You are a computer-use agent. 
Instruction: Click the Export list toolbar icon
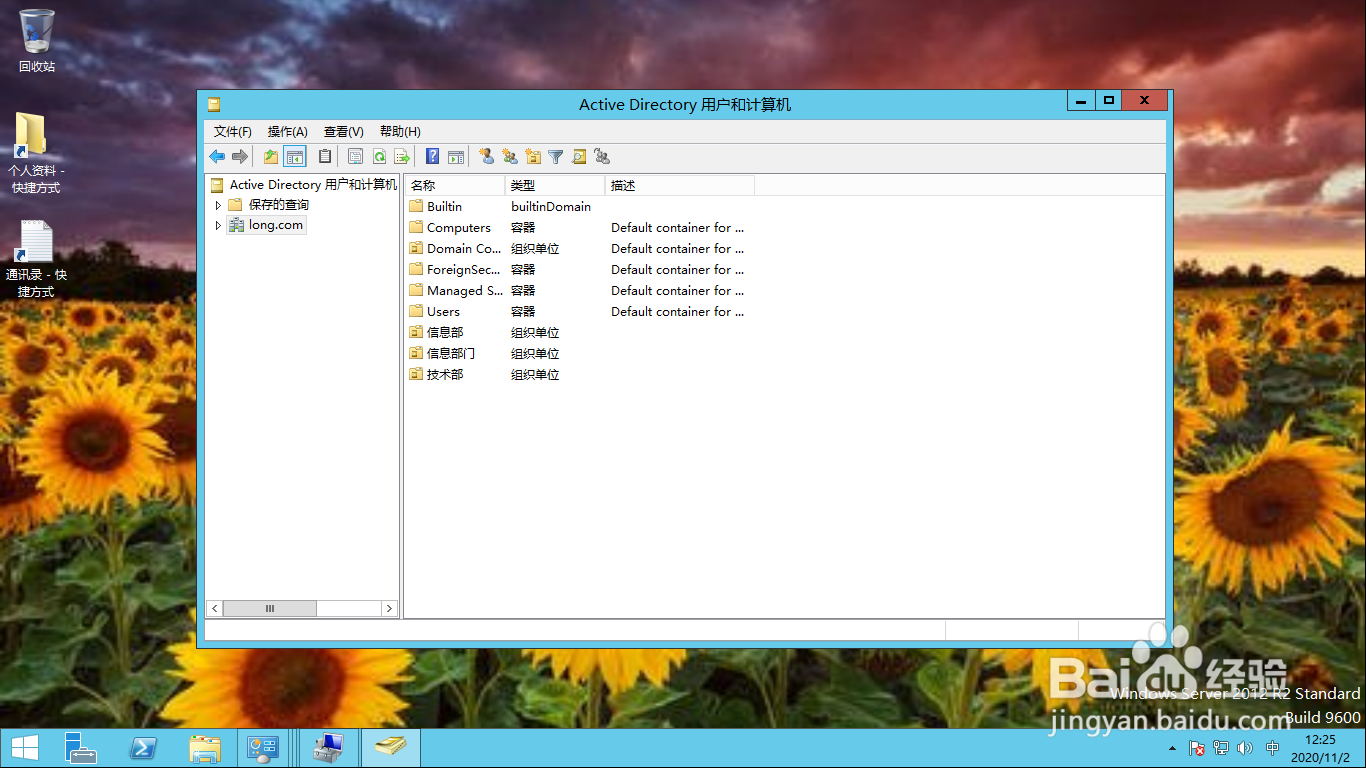[x=402, y=157]
